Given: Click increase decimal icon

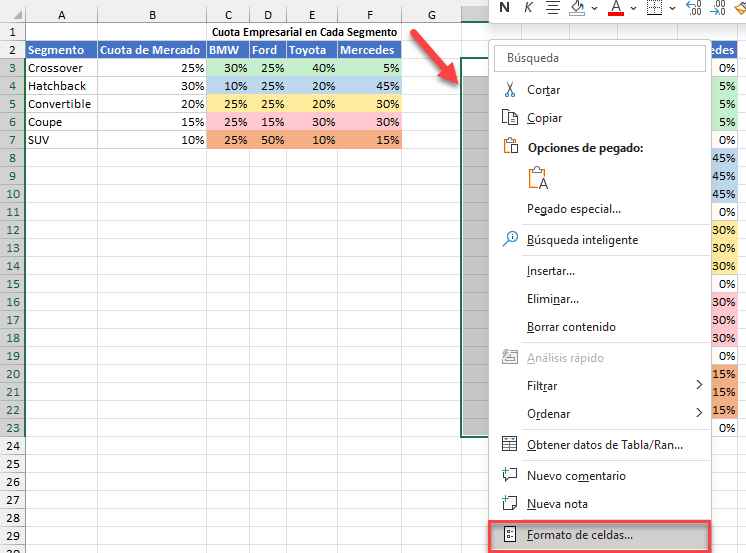Looking at the screenshot, I should click(x=694, y=7).
